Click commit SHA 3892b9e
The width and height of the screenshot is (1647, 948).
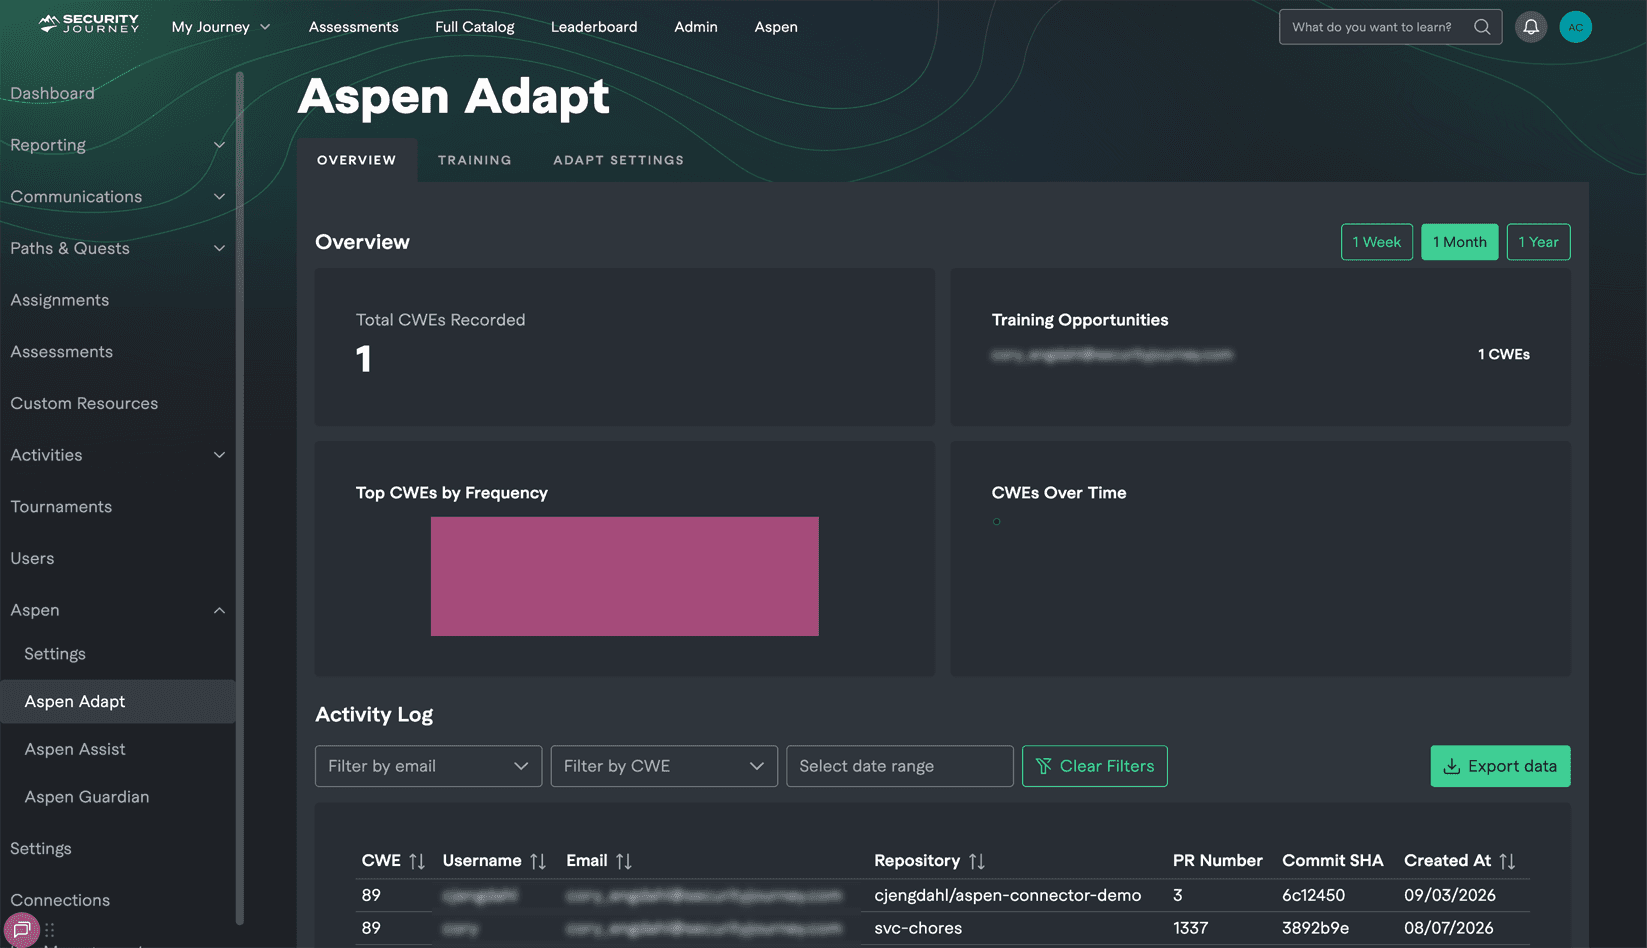click(x=1316, y=928)
